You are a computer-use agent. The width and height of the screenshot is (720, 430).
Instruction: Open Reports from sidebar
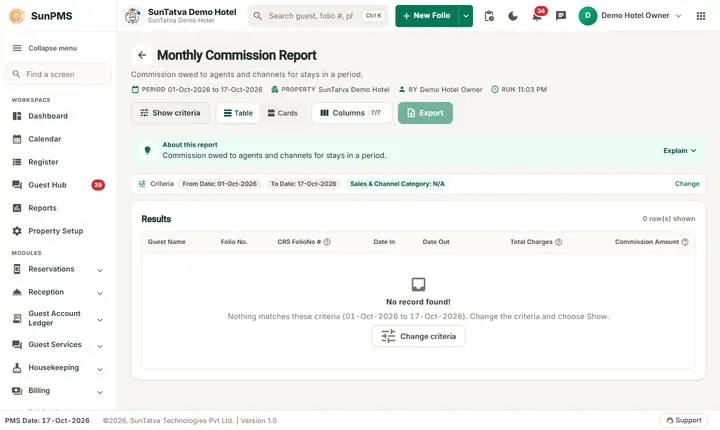[58, 208]
